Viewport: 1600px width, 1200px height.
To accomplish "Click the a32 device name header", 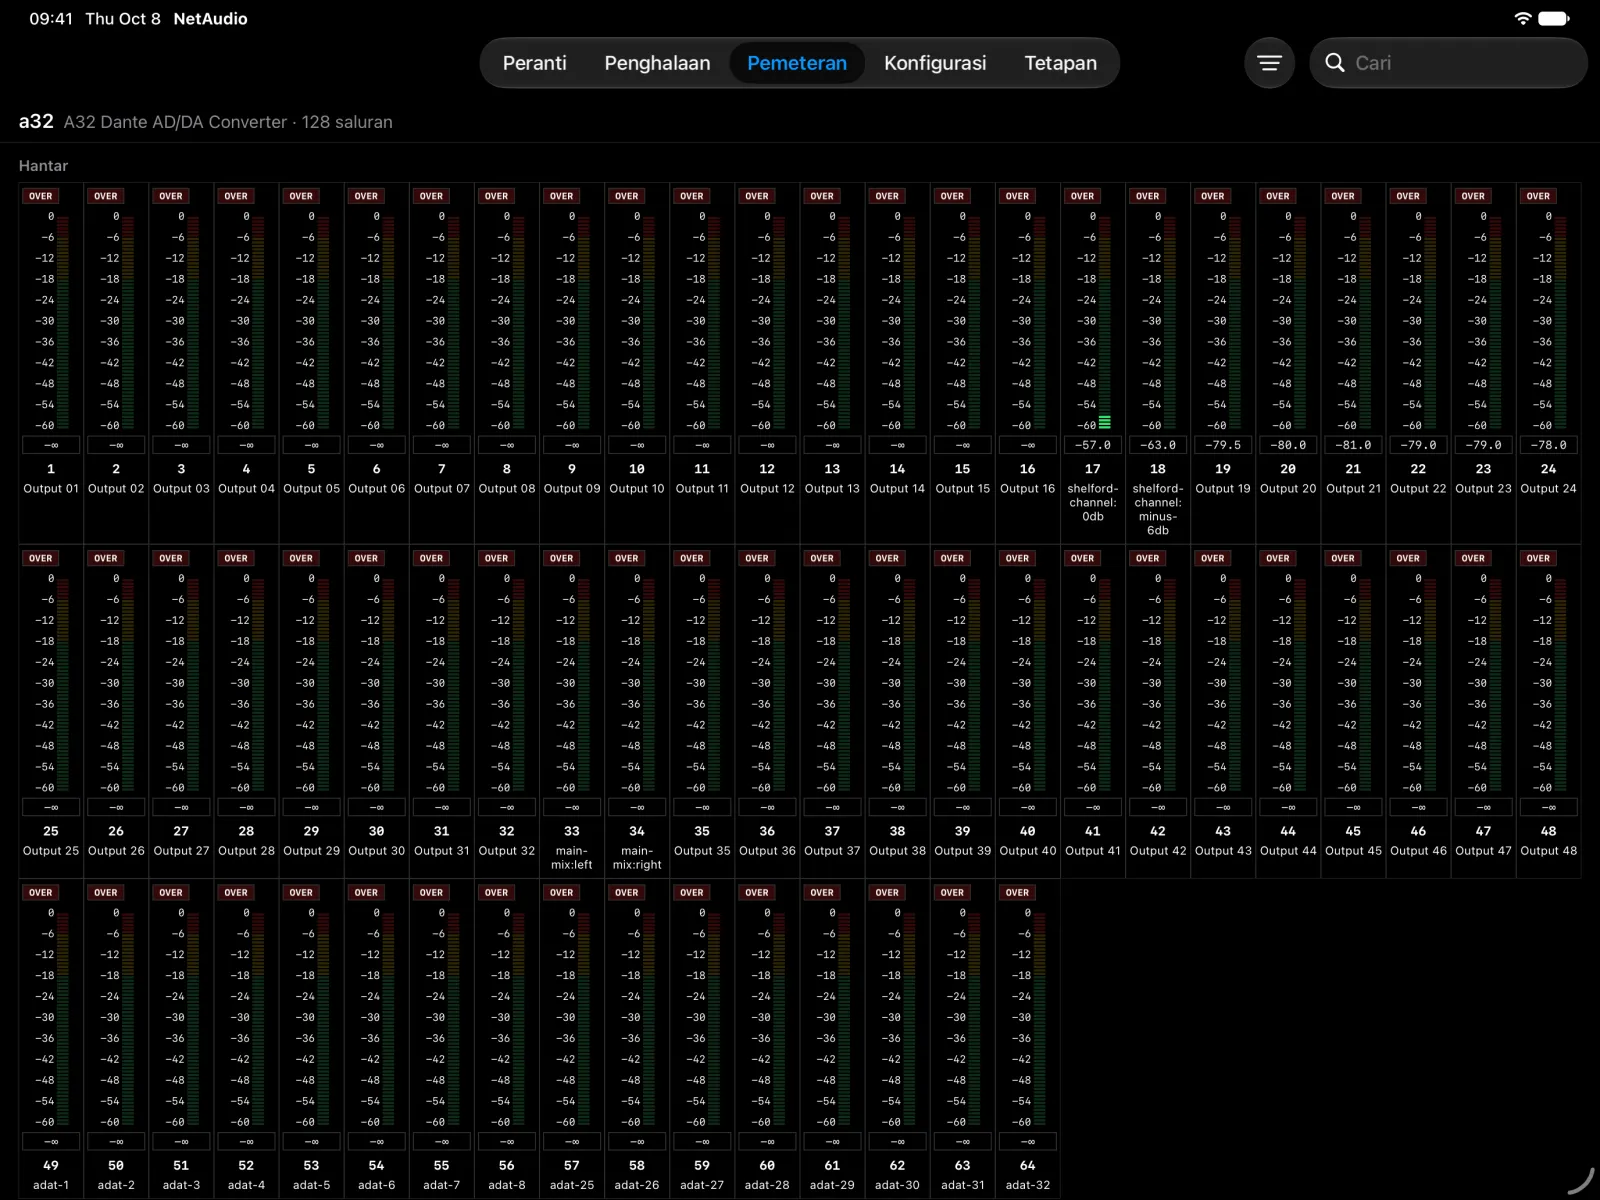I will (36, 121).
